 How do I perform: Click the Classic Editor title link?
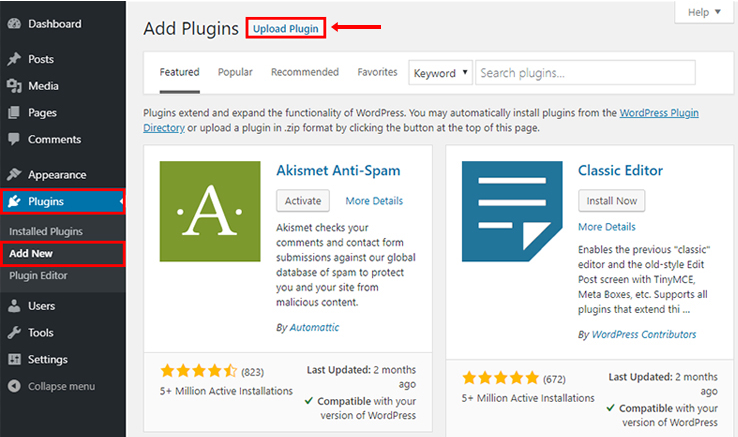620,170
